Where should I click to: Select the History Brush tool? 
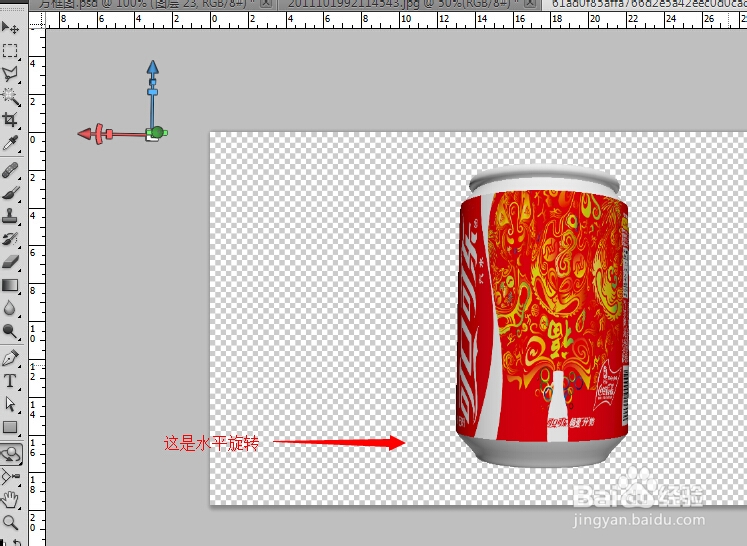pos(10,239)
